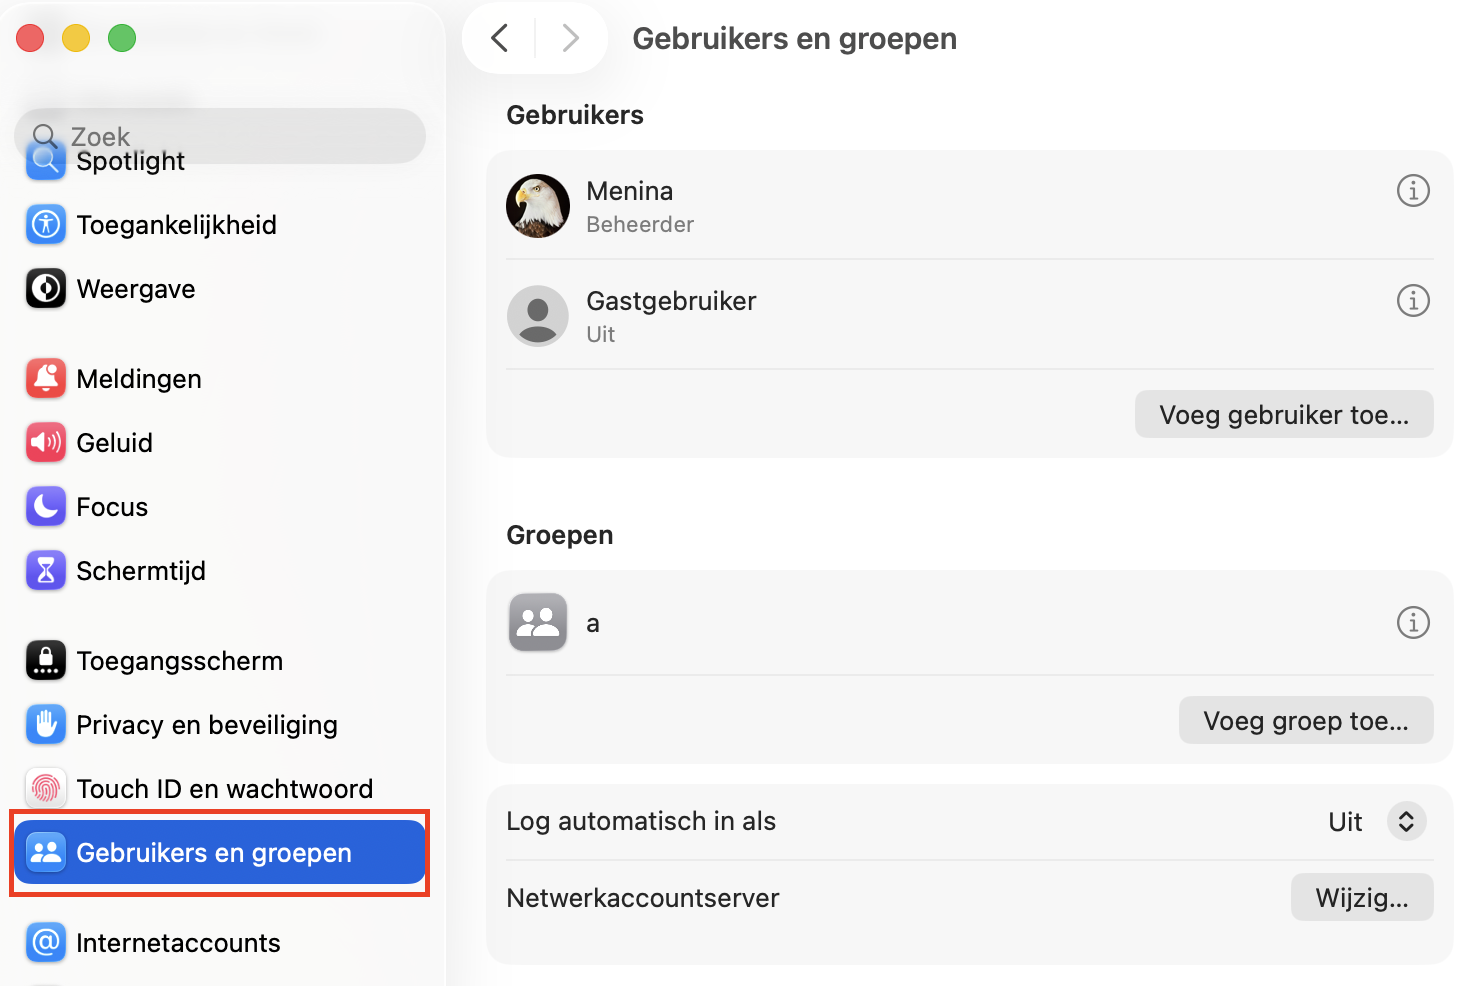Open the 'Log automatisch in als' dropdown
Image resolution: width=1464 pixels, height=986 pixels.
pyautogui.click(x=1406, y=821)
